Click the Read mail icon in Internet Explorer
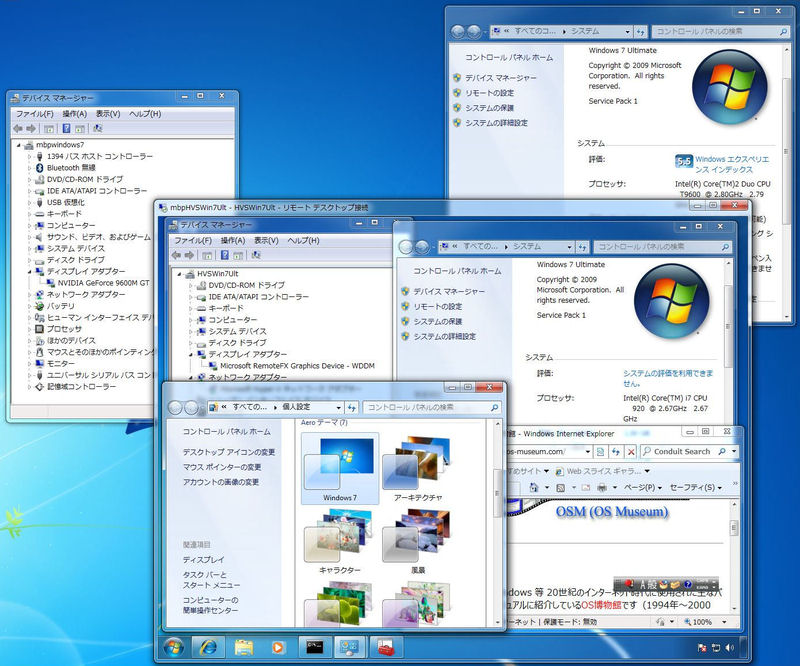The width and height of the screenshot is (800, 666). (586, 487)
